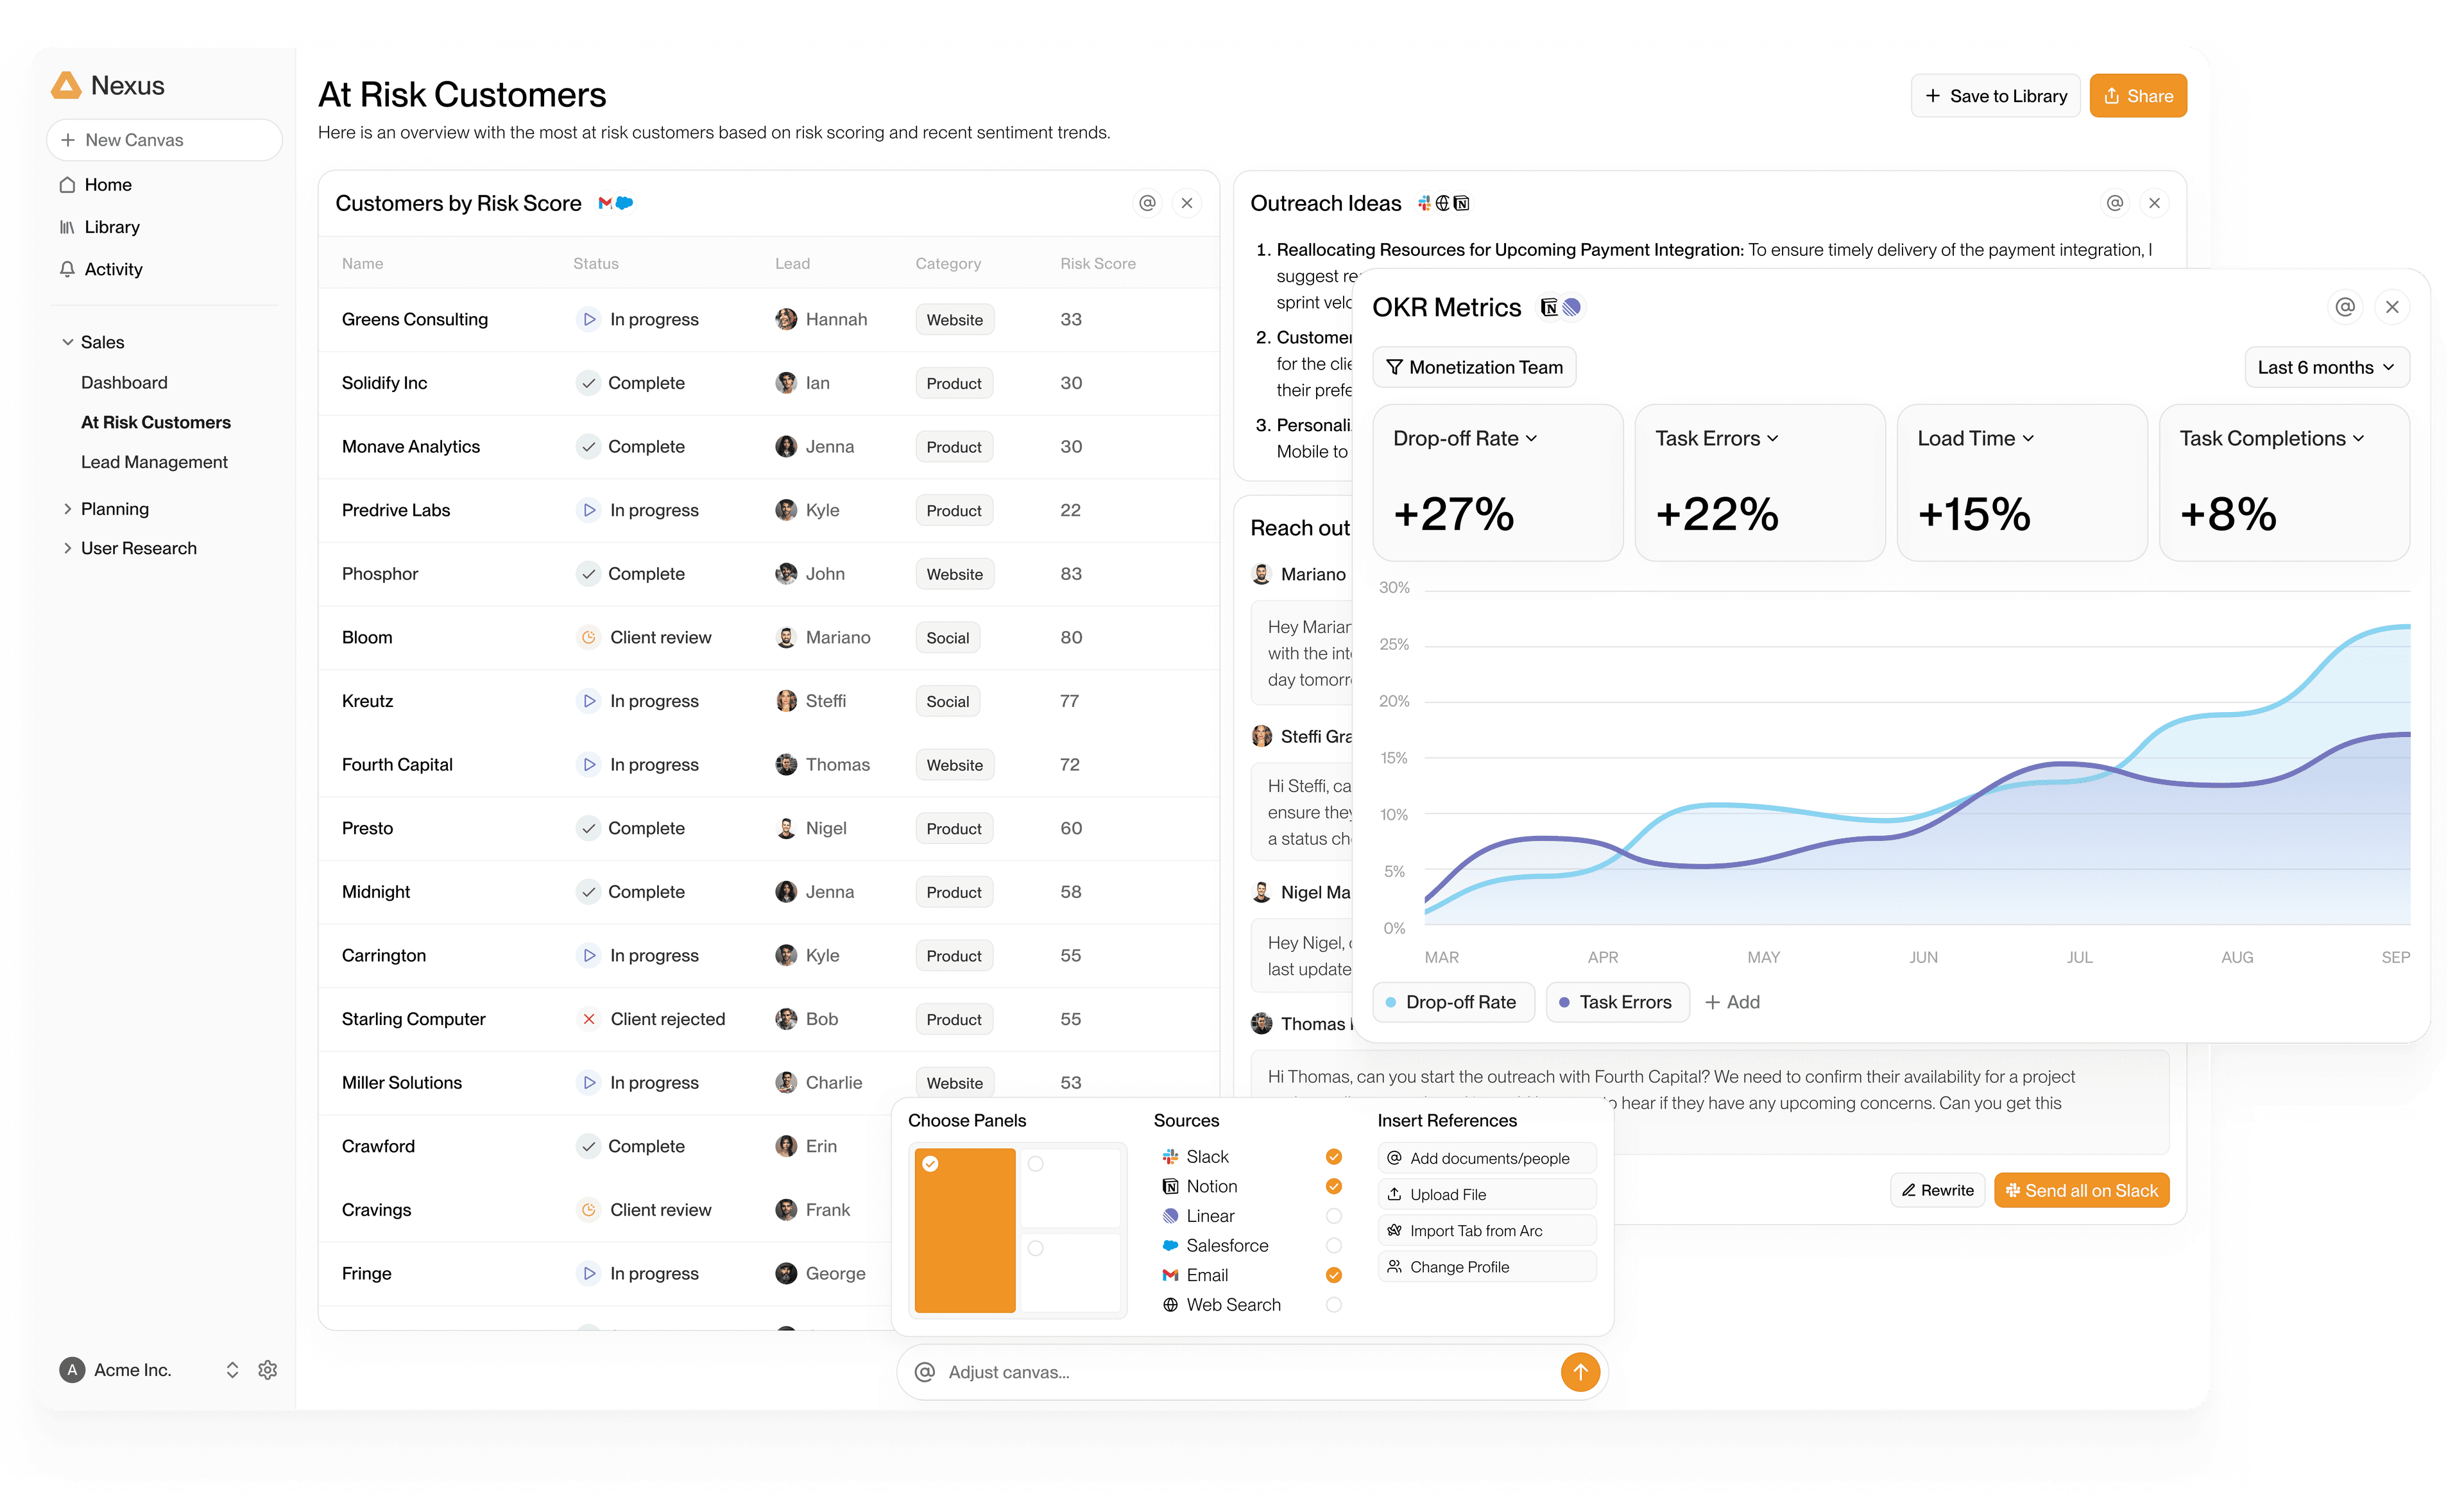Click the Save to Library button
The image size is (2464, 1494).
1995,96
